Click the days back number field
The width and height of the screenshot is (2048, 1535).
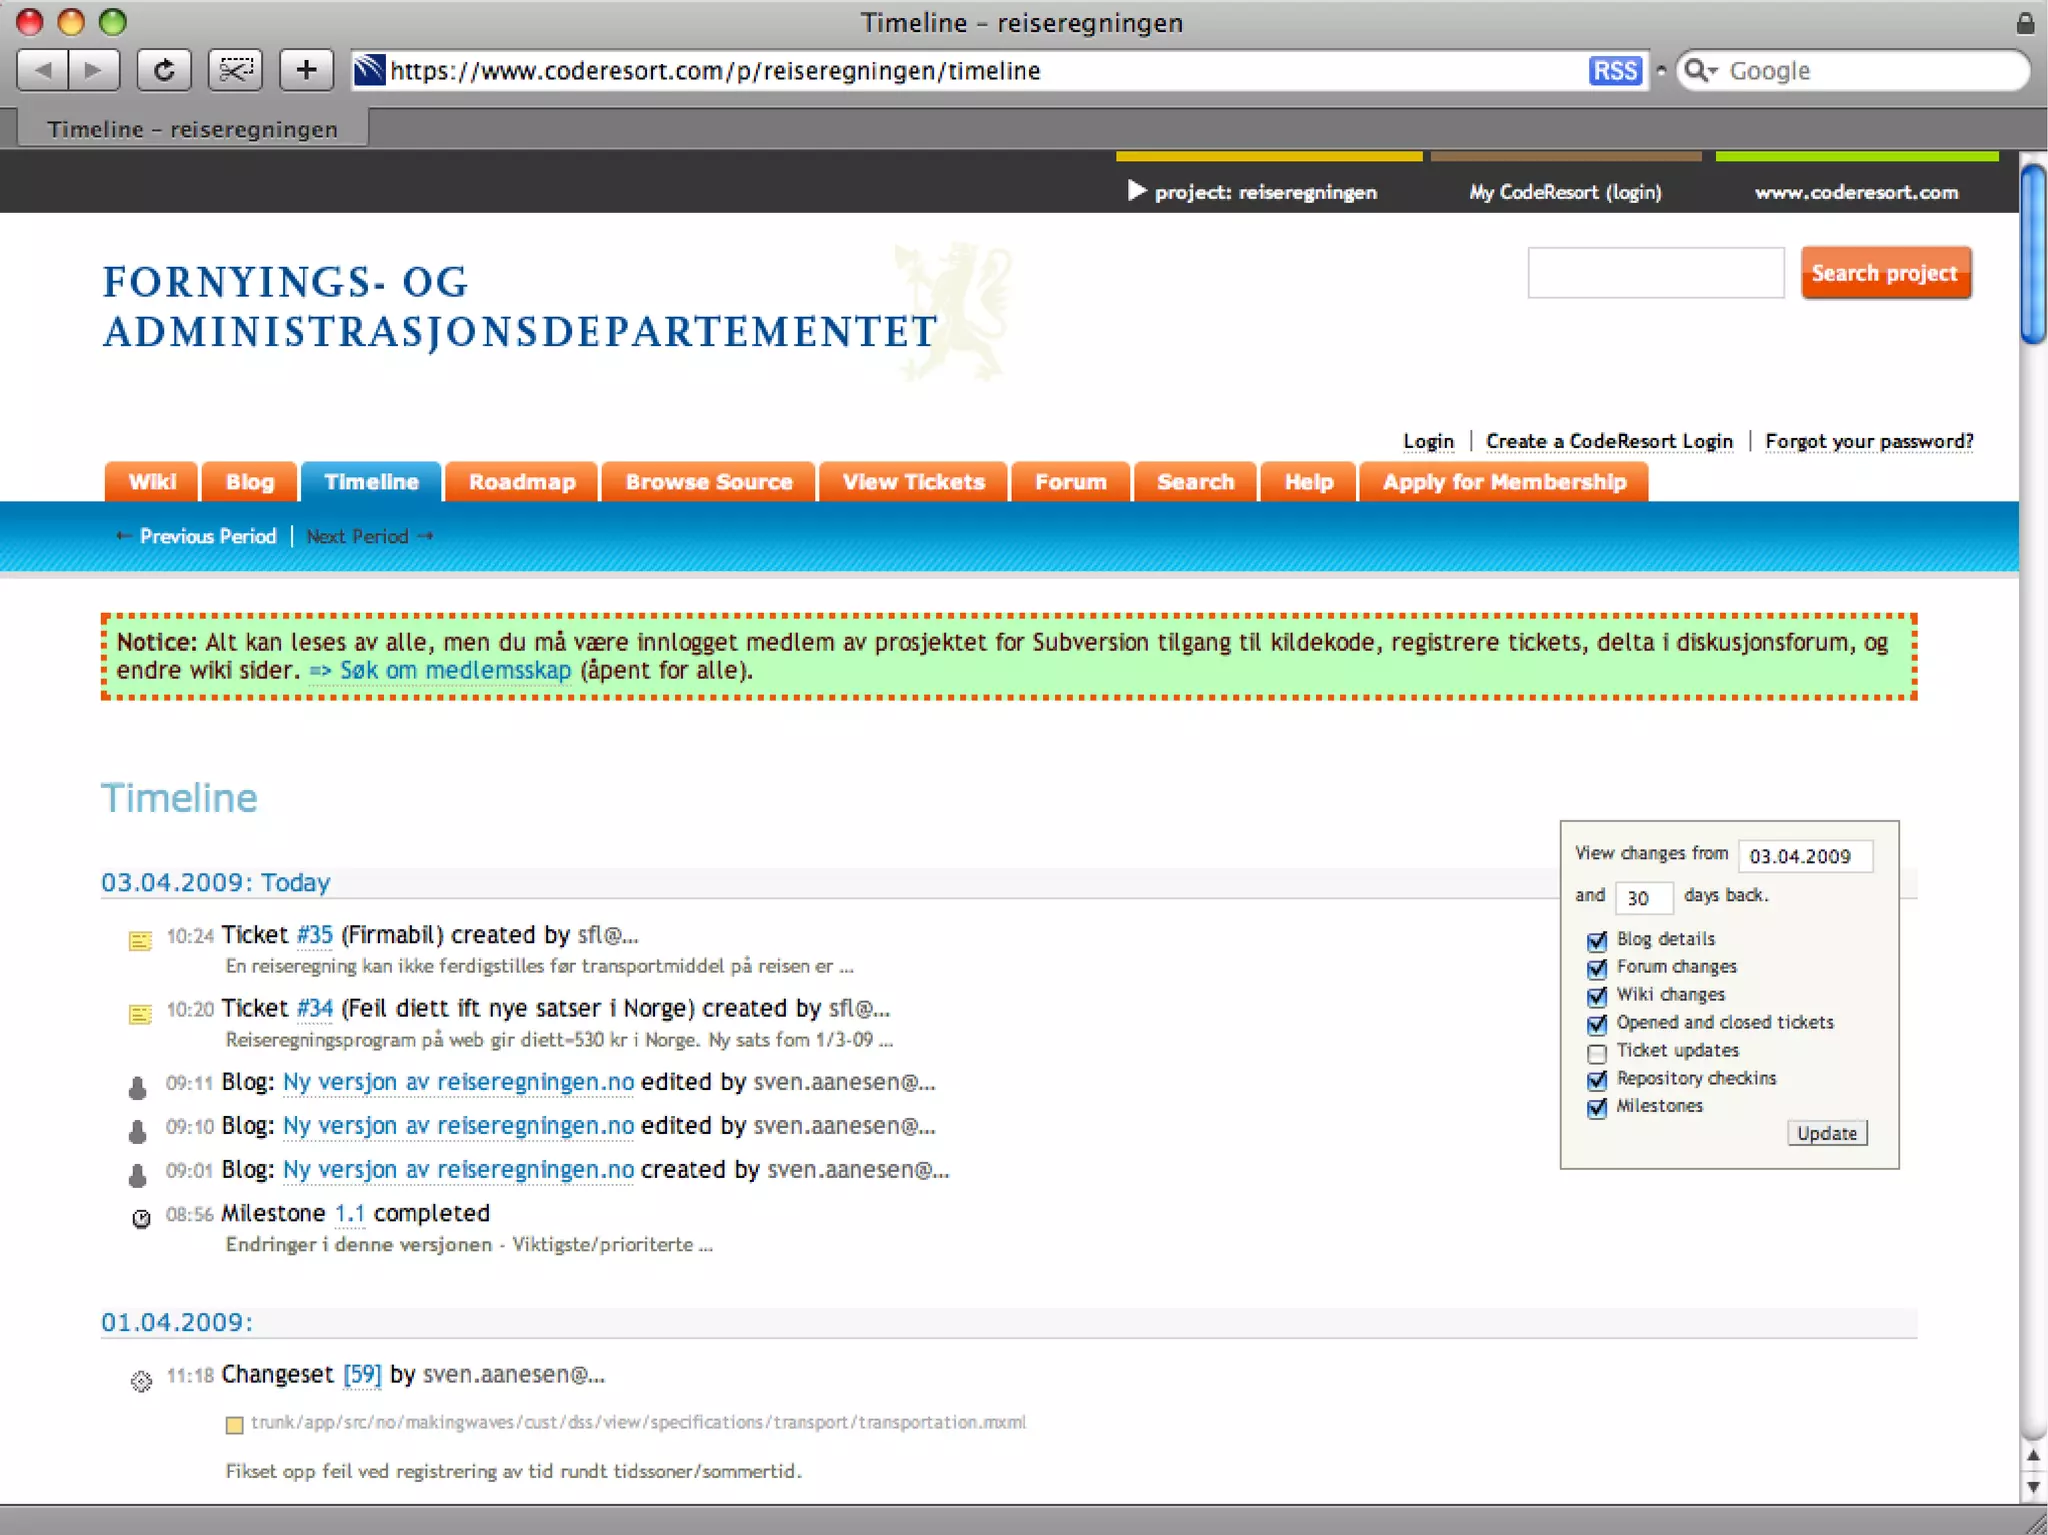pos(1642,897)
